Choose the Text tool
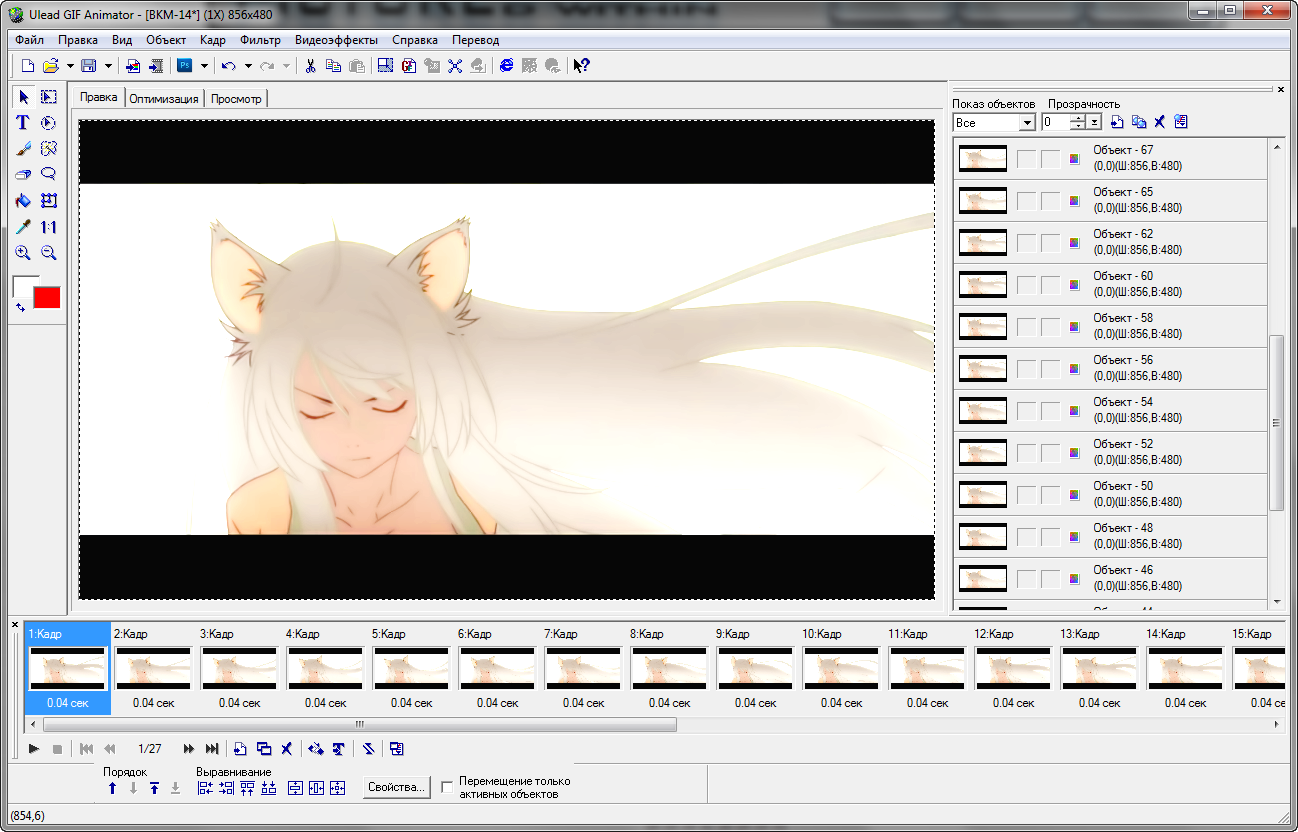Screen dimensions: 1298x832 tap(24, 122)
